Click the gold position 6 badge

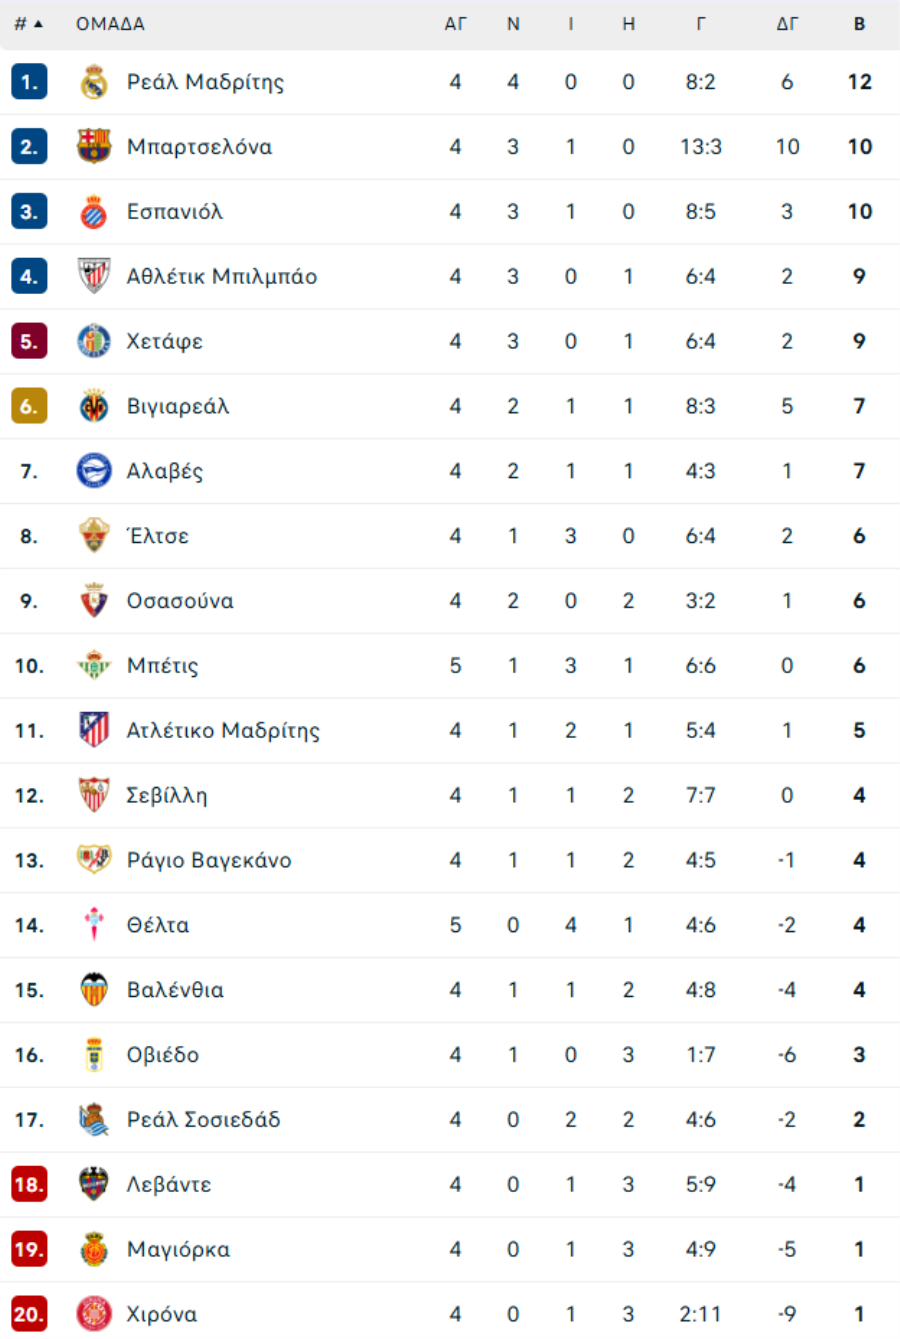29,406
